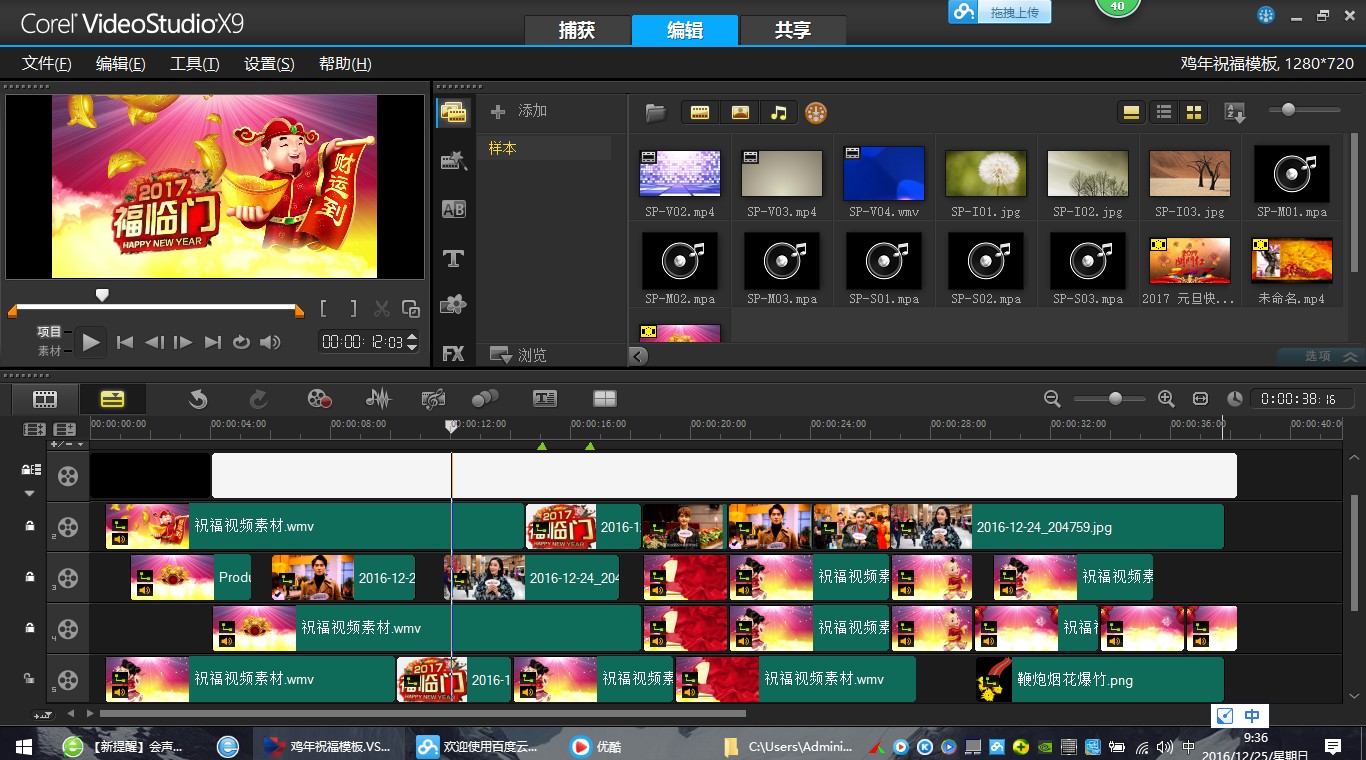Open the Settings (设置) menu

(x=269, y=64)
